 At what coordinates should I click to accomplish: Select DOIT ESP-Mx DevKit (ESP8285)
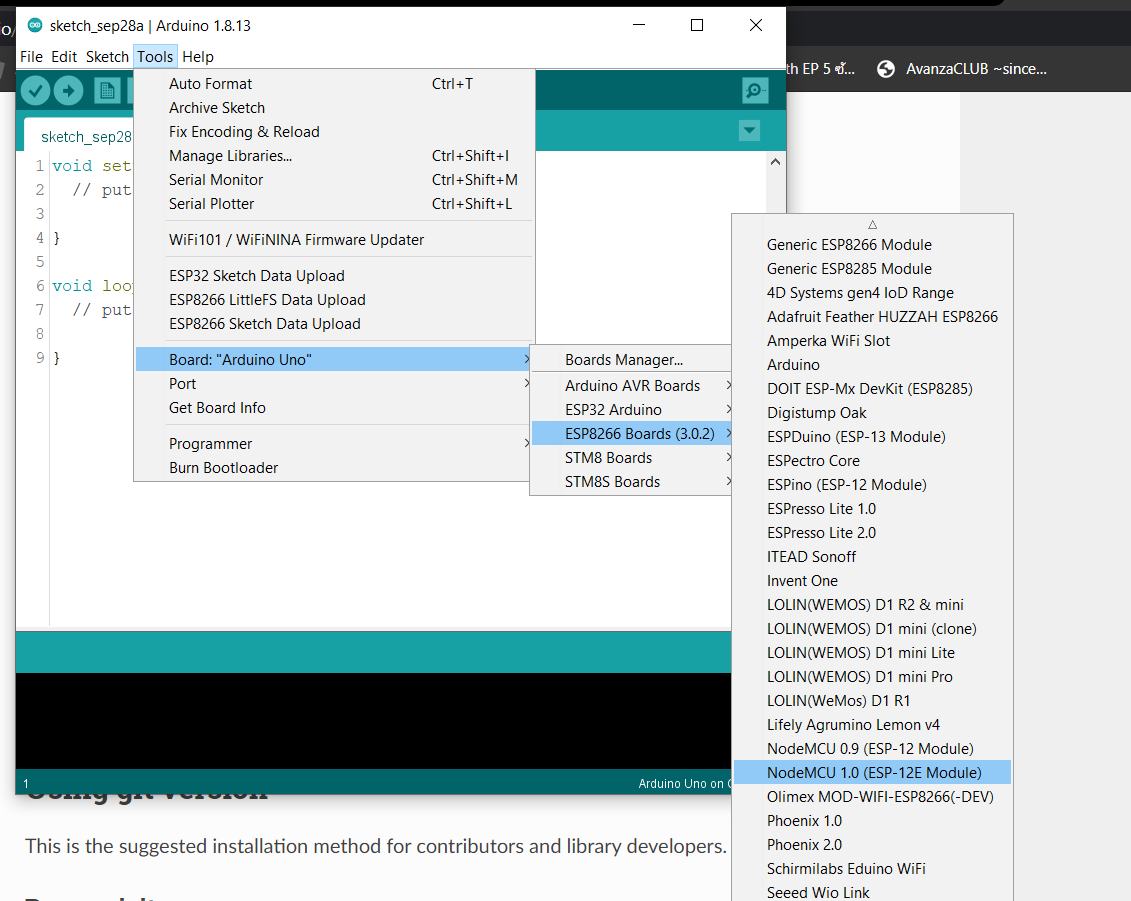pos(872,389)
